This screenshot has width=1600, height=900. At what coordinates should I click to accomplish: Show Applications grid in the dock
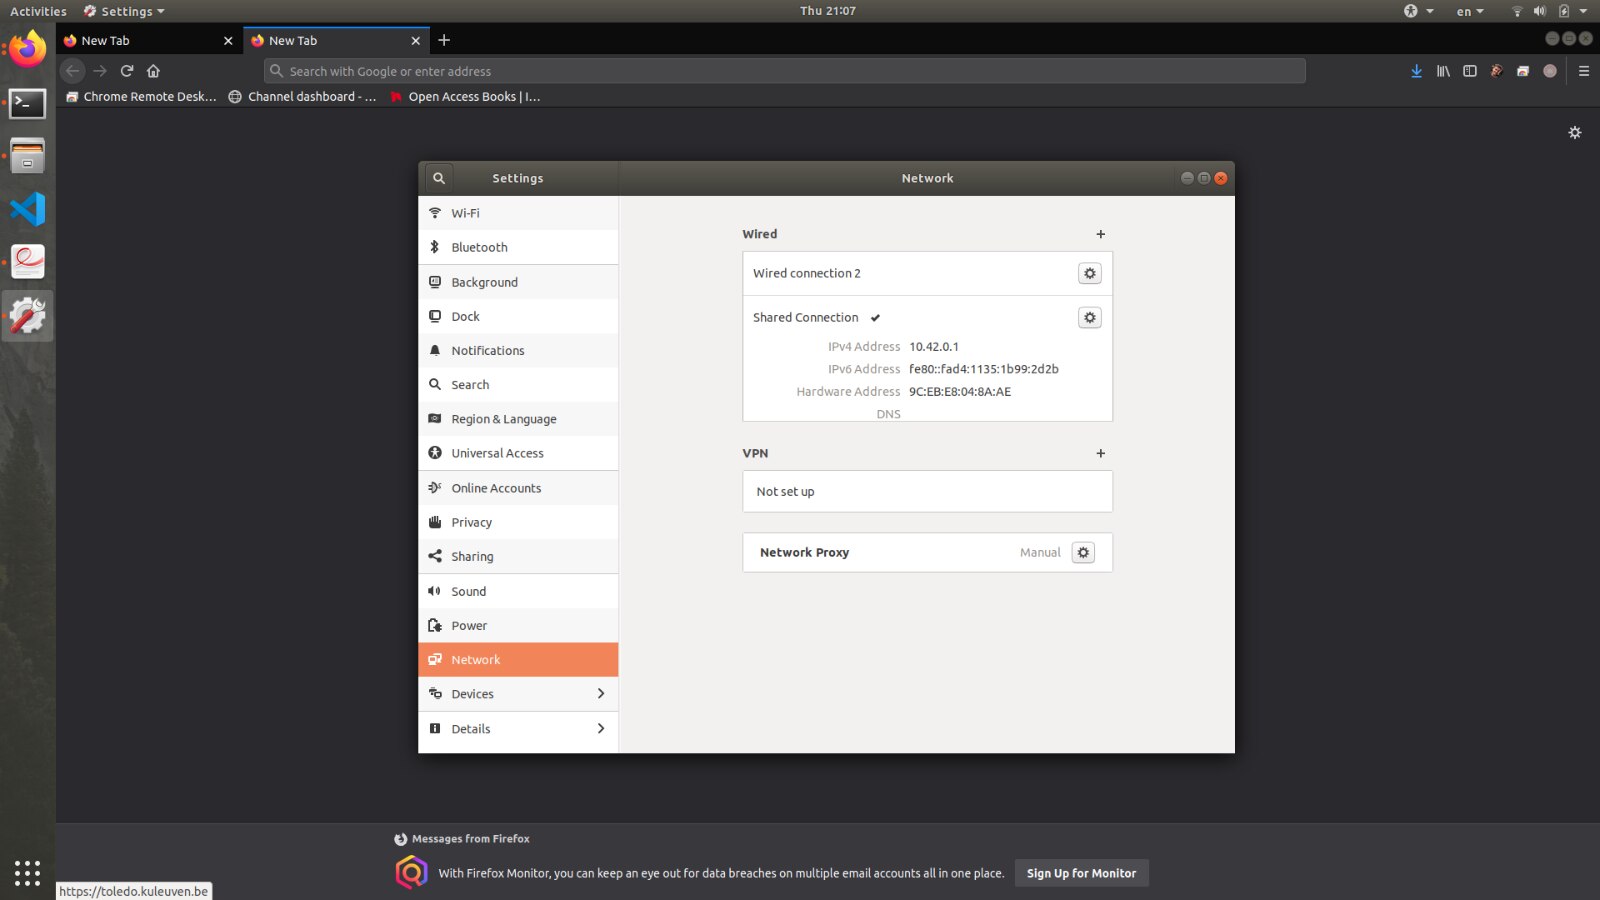tap(28, 873)
